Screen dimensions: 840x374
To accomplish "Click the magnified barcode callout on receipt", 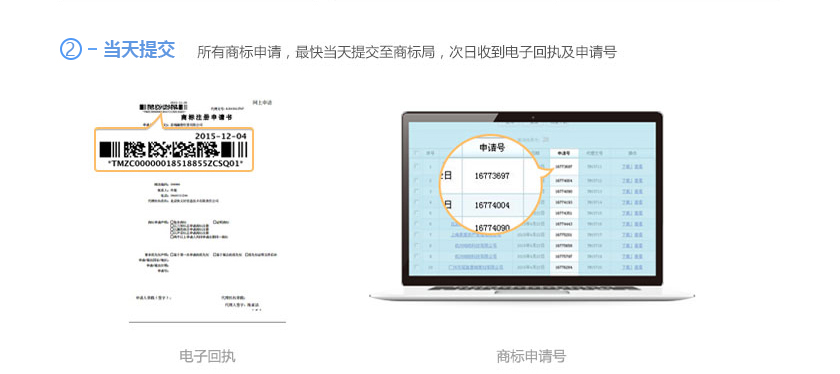I will (x=174, y=149).
